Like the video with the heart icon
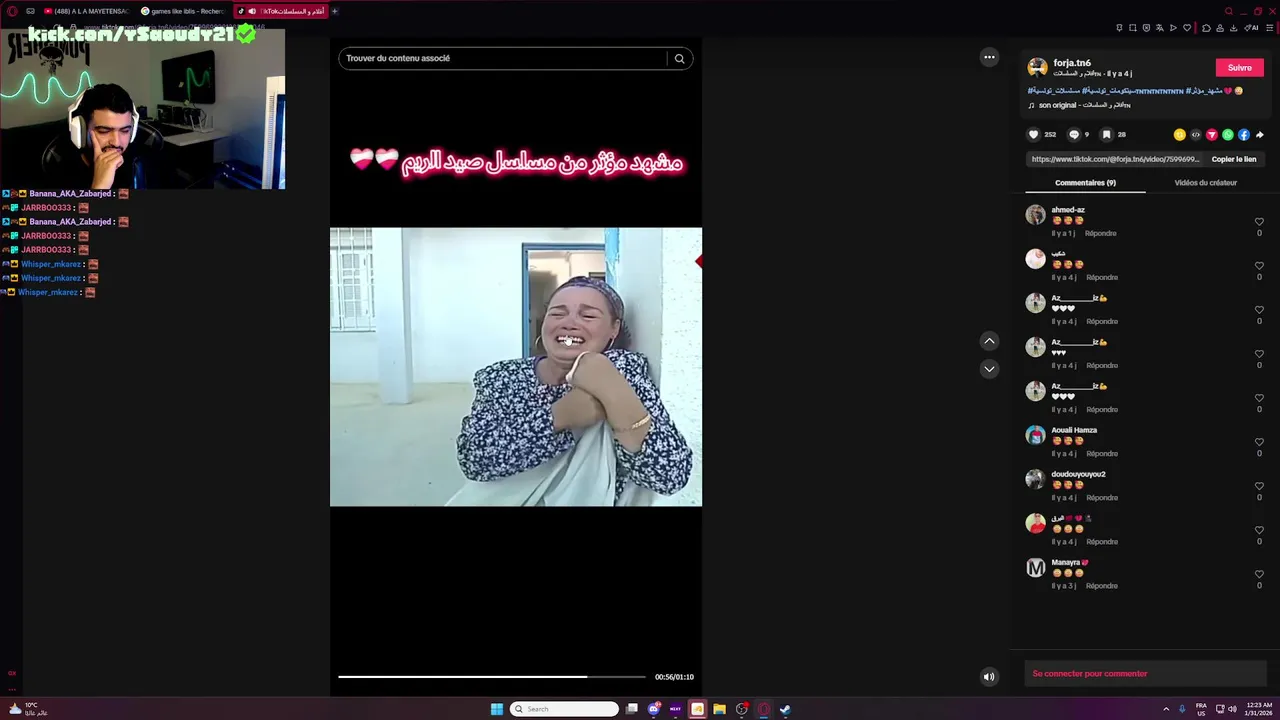Screen dimensions: 1280x720 pos(1034,134)
